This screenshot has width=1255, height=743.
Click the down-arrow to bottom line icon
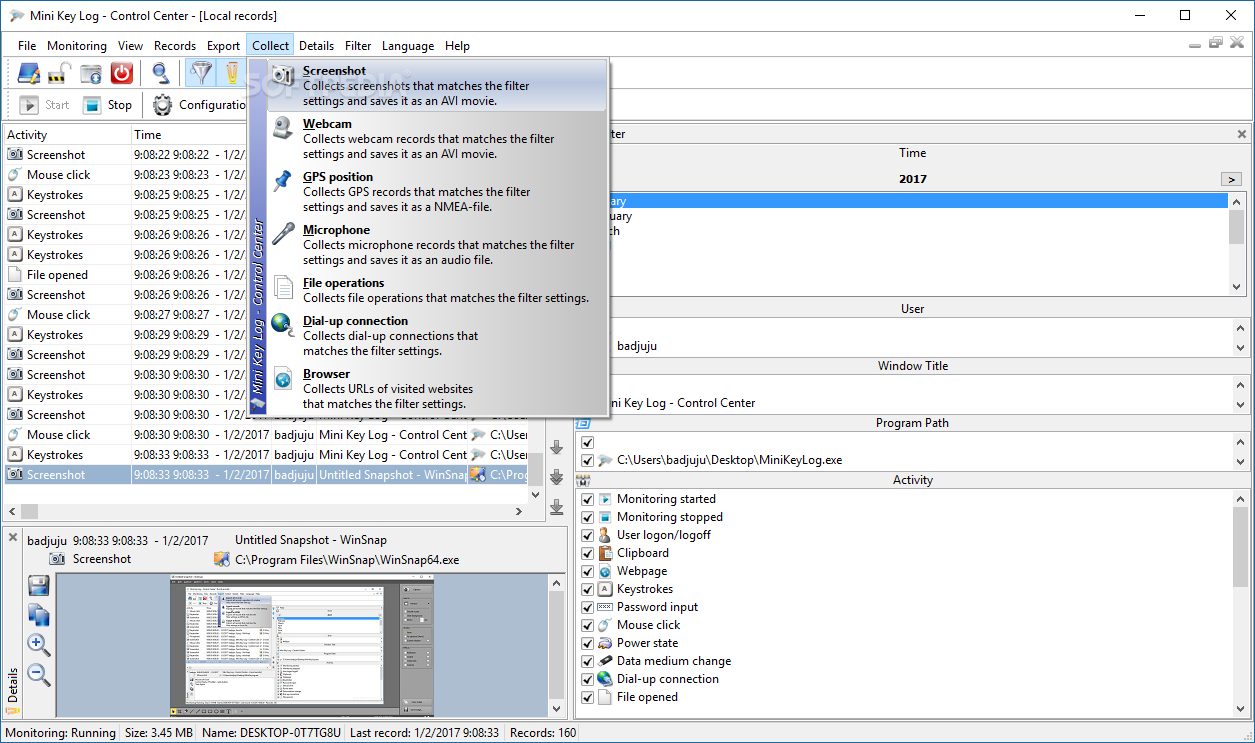tap(557, 507)
